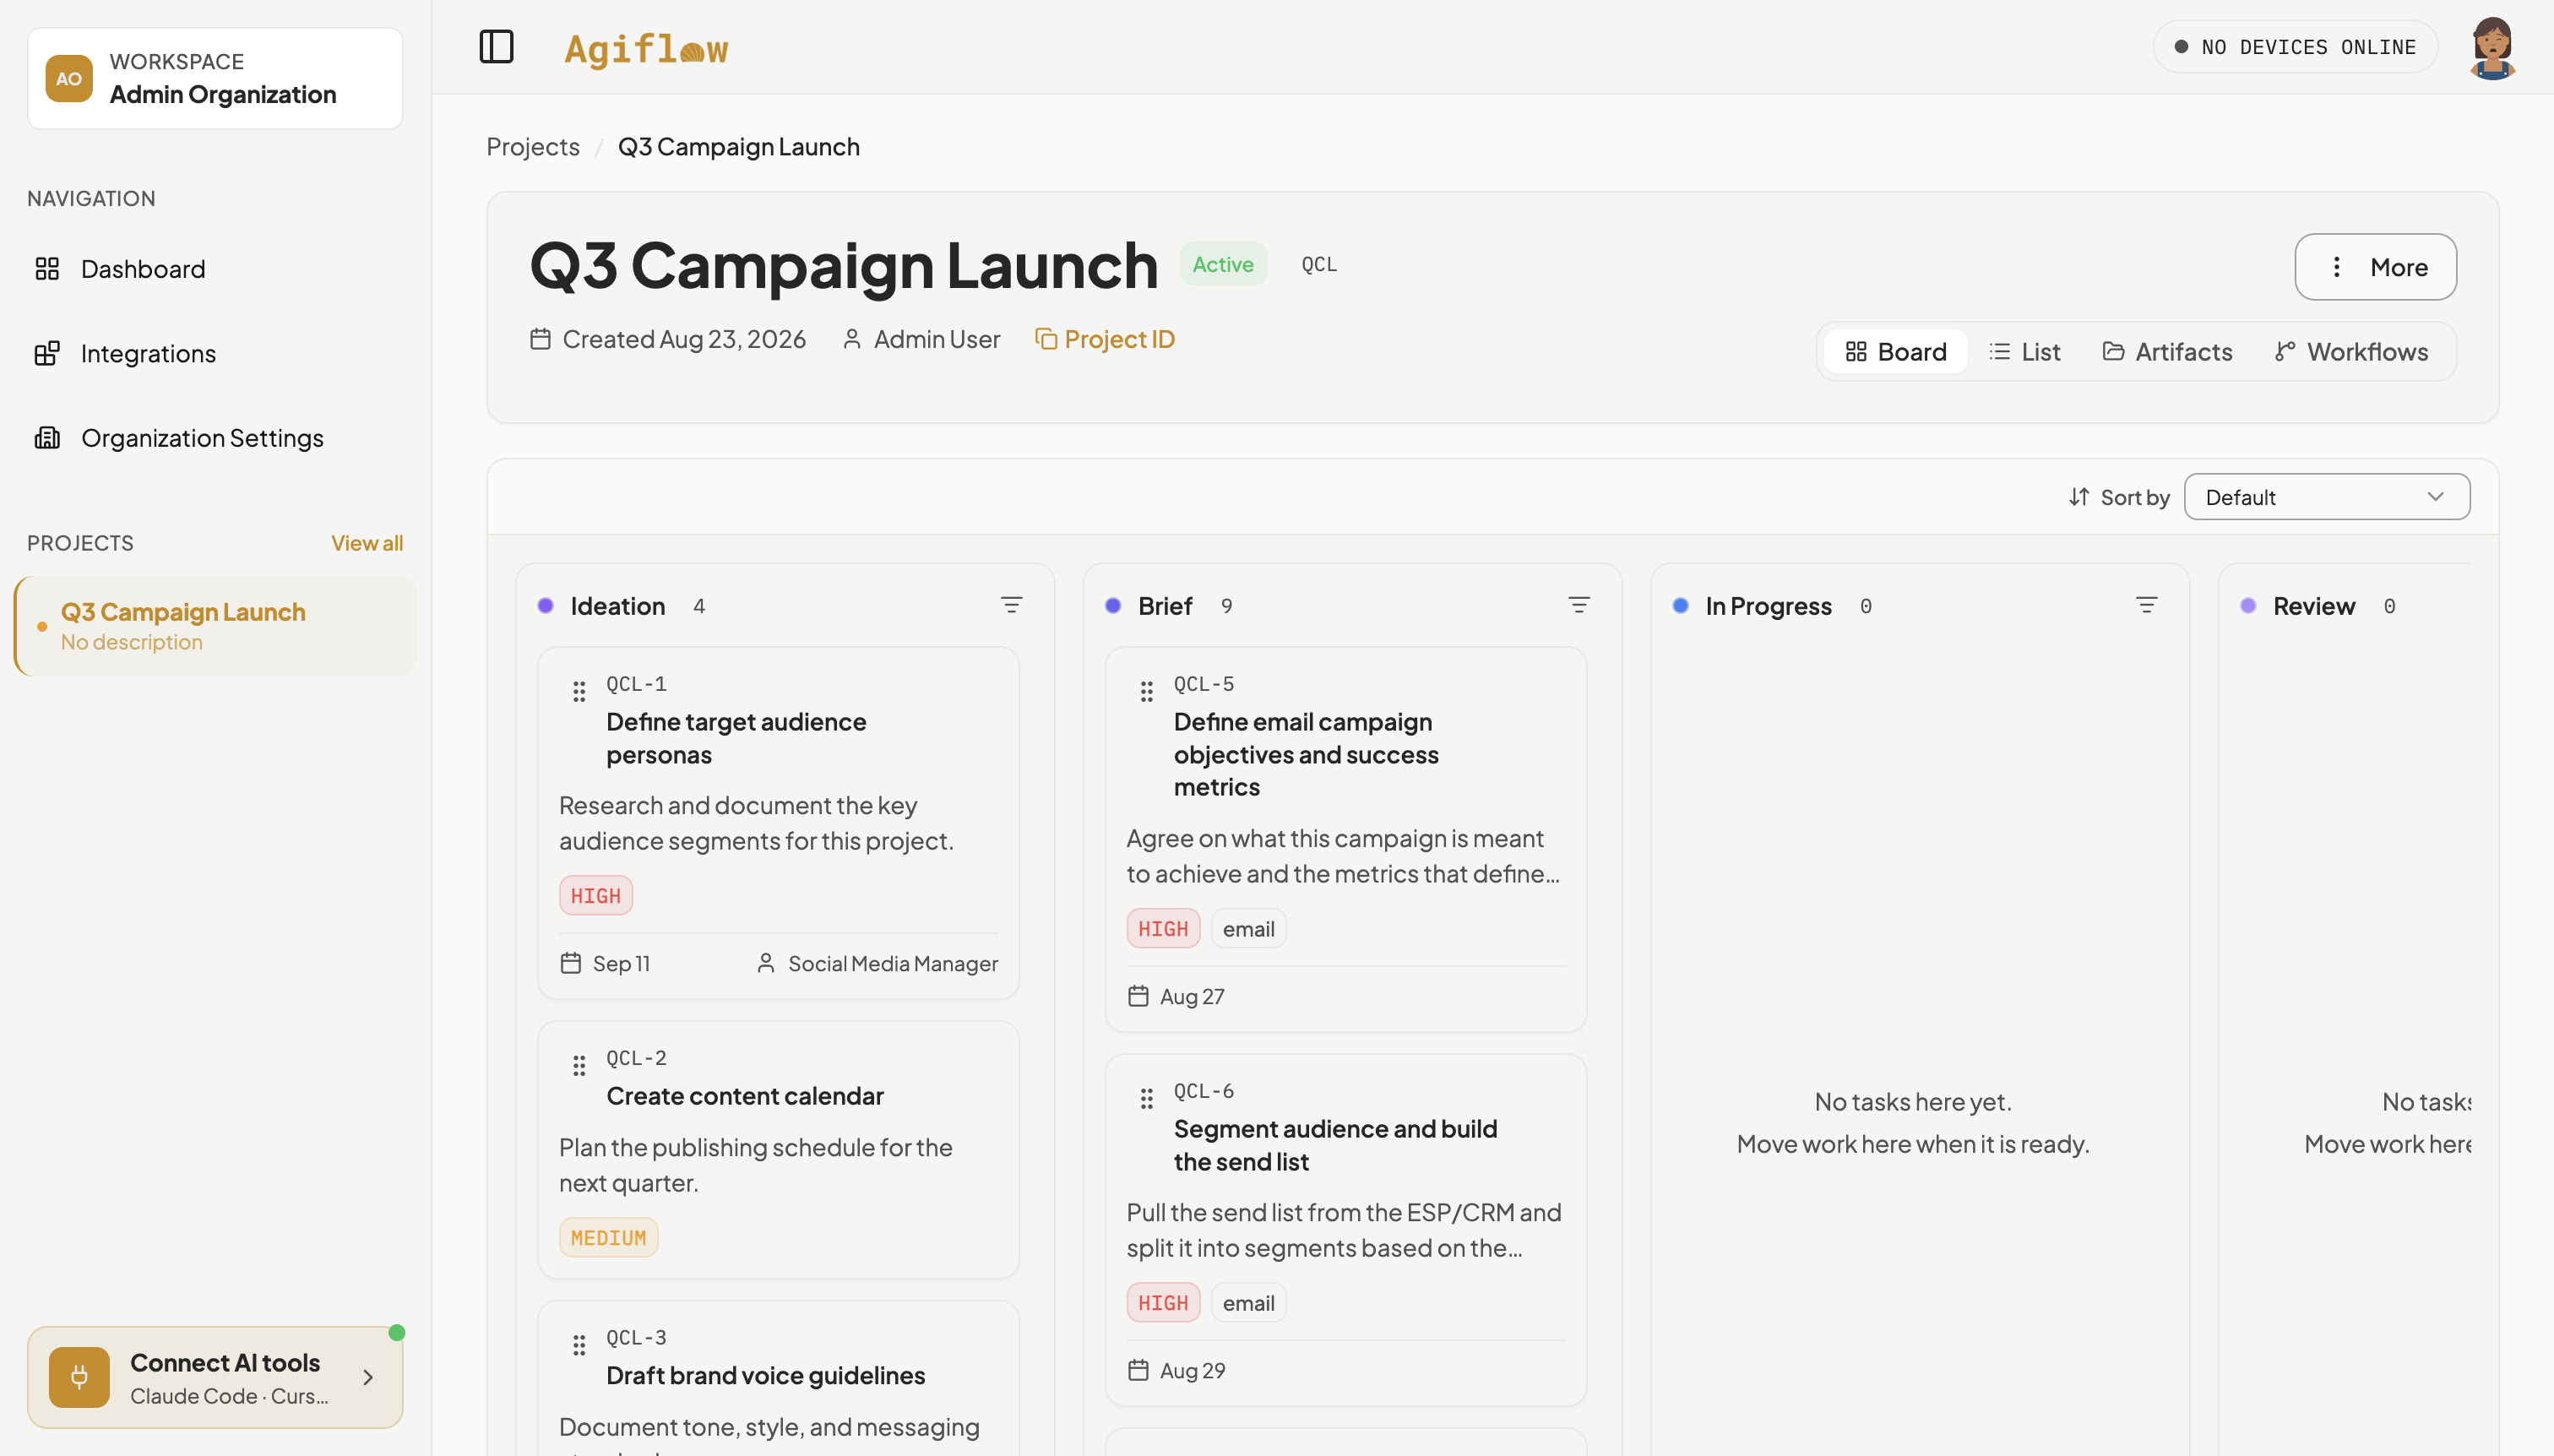The image size is (2554, 1456).
Task: Click the calendar icon next to Created date
Action: (x=540, y=339)
